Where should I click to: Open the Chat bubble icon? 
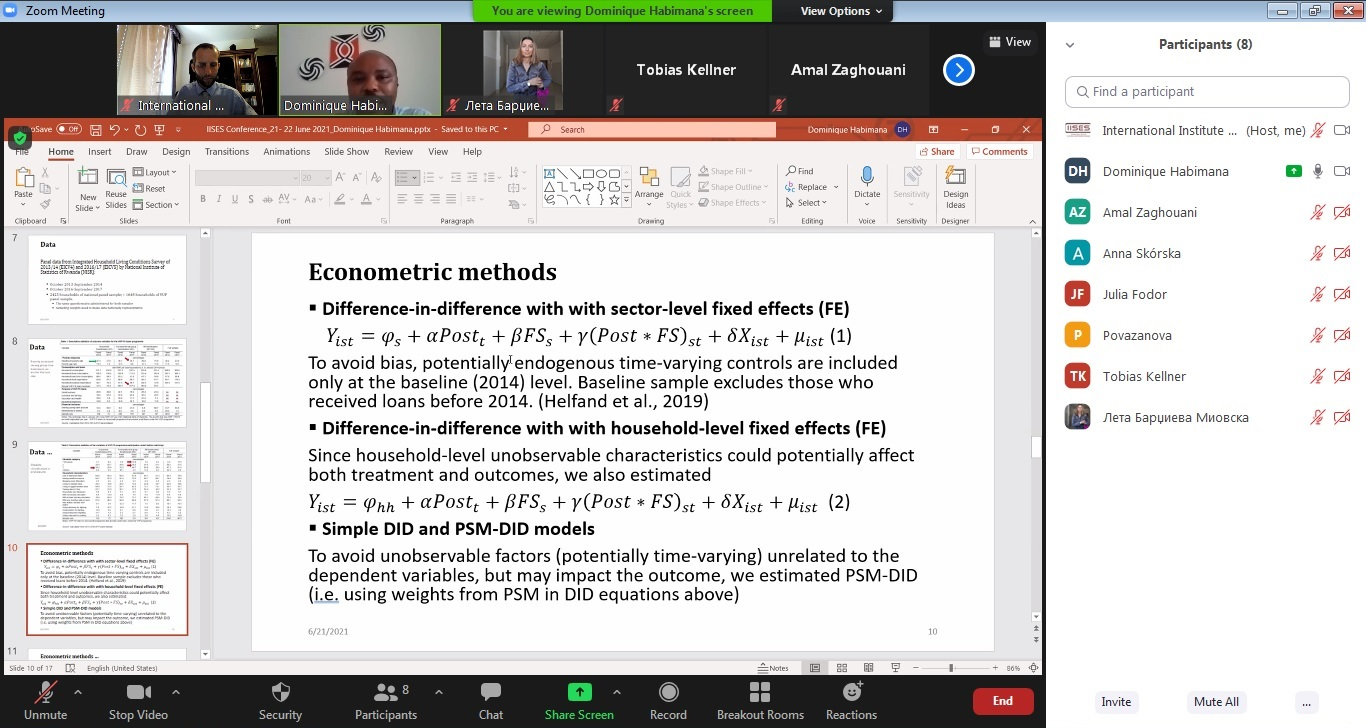point(491,692)
